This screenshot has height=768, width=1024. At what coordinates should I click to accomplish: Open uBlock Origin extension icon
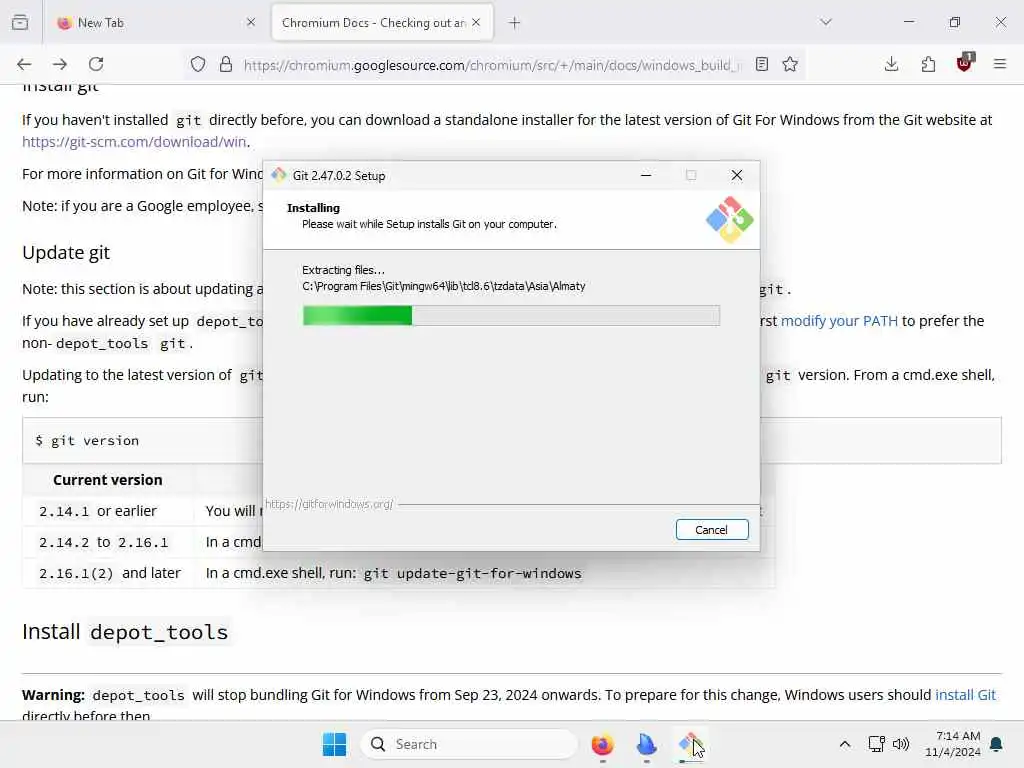[965, 63]
